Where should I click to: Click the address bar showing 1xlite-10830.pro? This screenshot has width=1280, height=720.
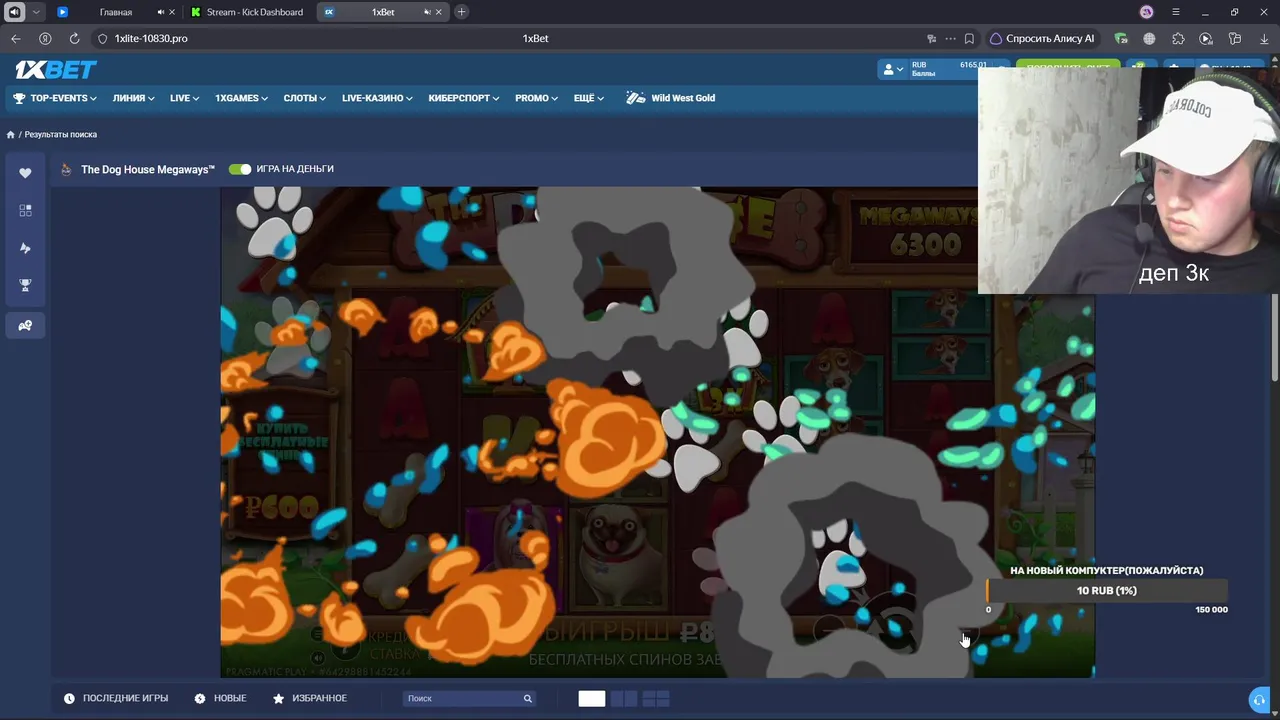[x=535, y=38]
